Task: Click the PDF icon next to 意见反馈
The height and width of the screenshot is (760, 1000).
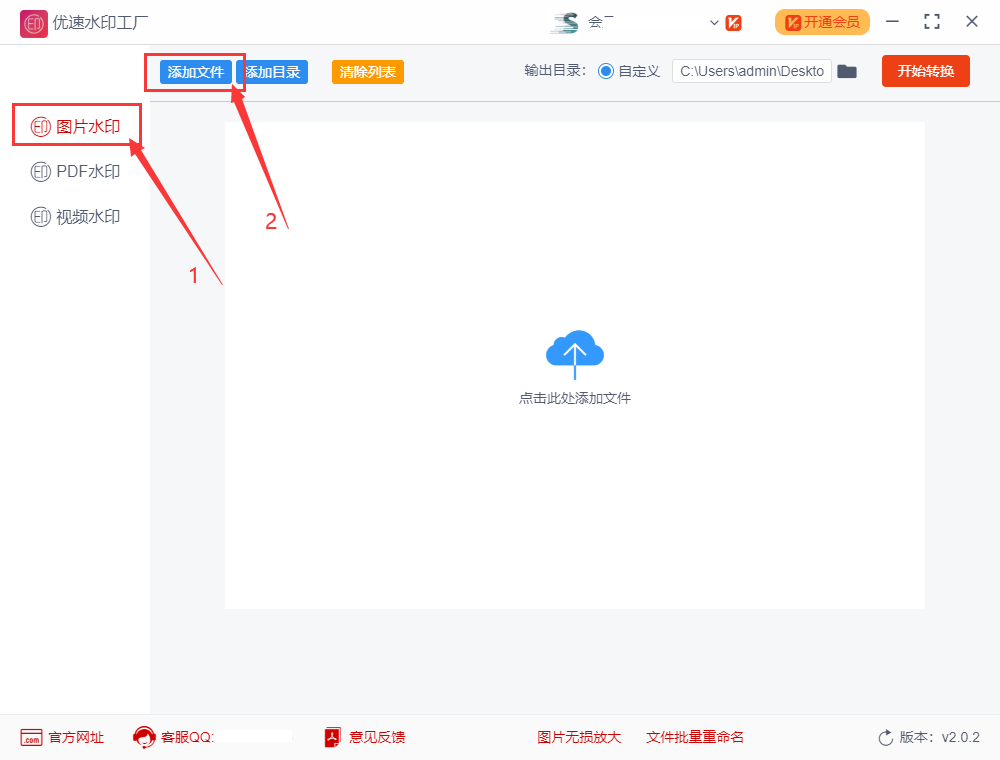Action: [330, 737]
